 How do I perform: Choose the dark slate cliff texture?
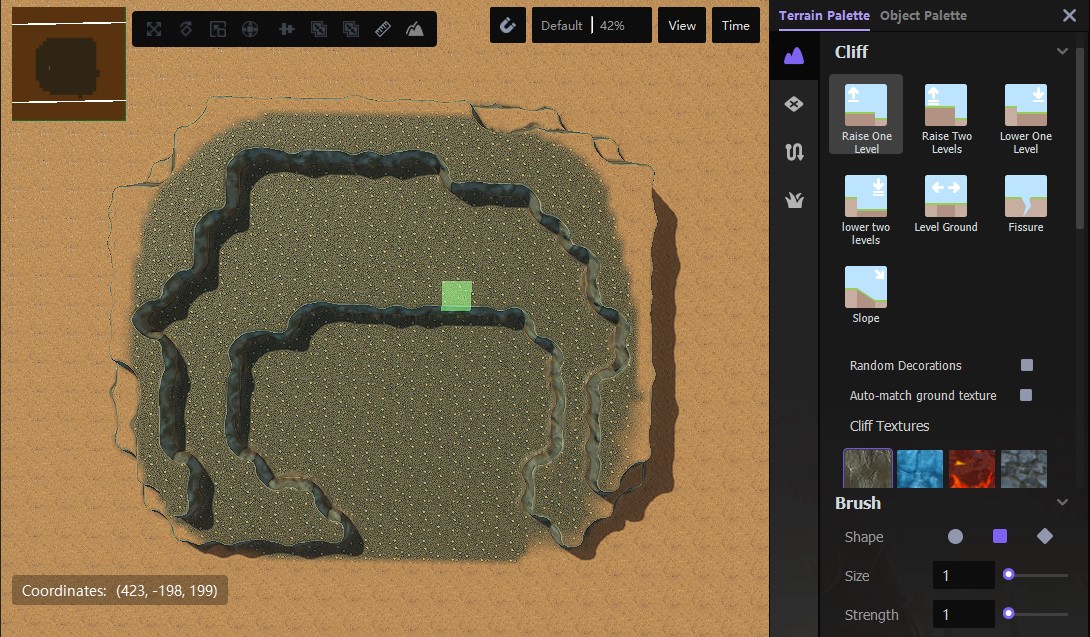(x=1024, y=468)
